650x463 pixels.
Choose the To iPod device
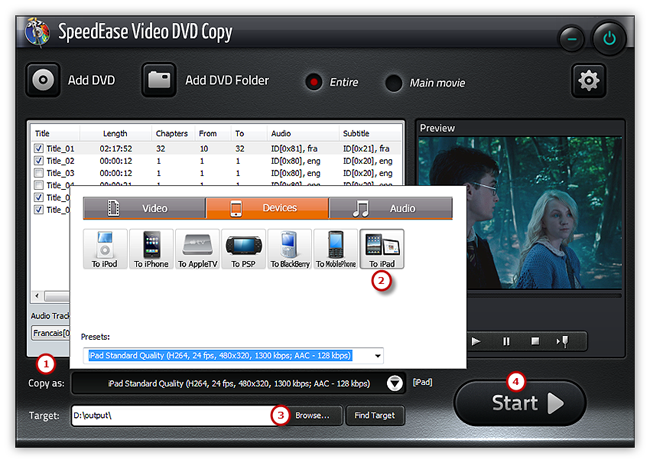[x=105, y=249]
